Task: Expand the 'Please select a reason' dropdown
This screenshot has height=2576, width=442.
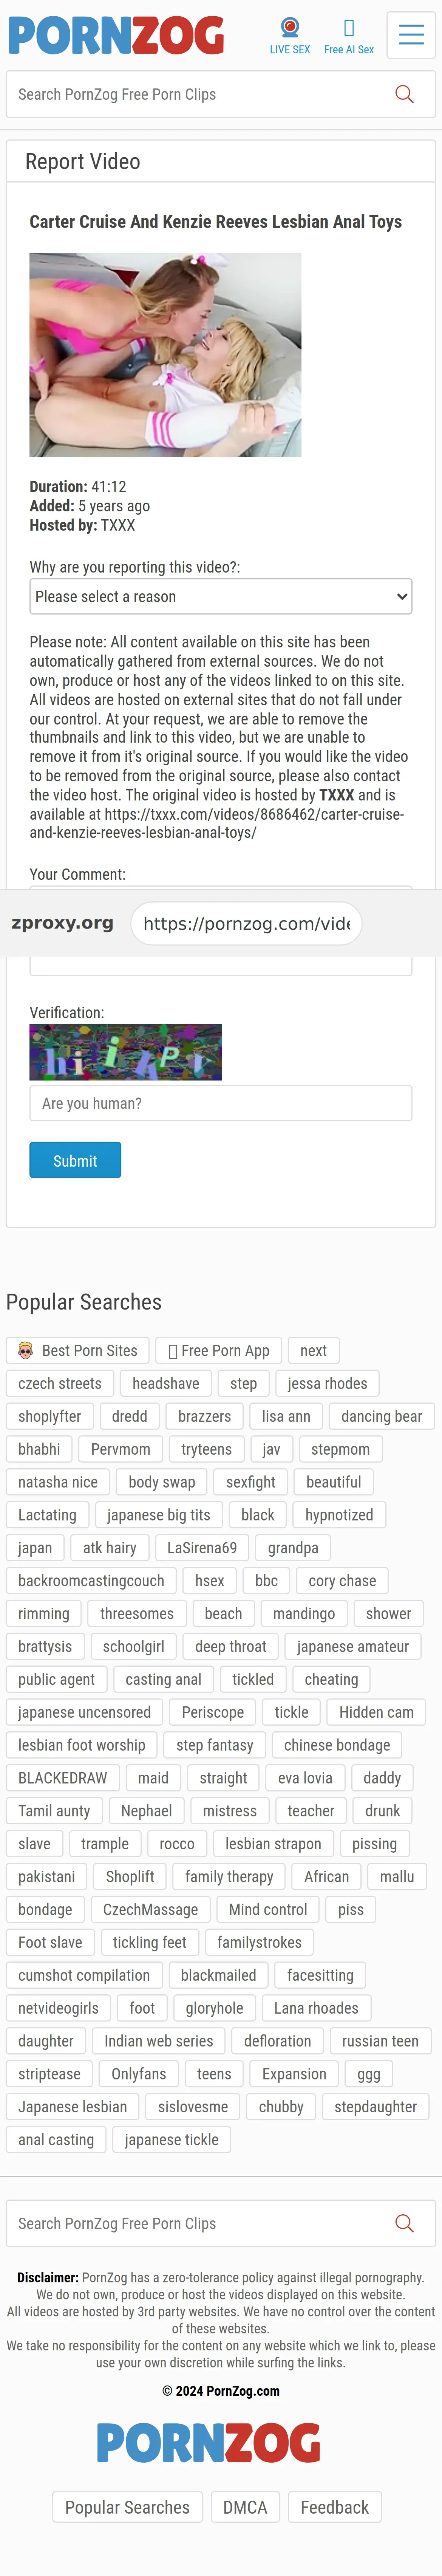Action: pyautogui.click(x=221, y=596)
